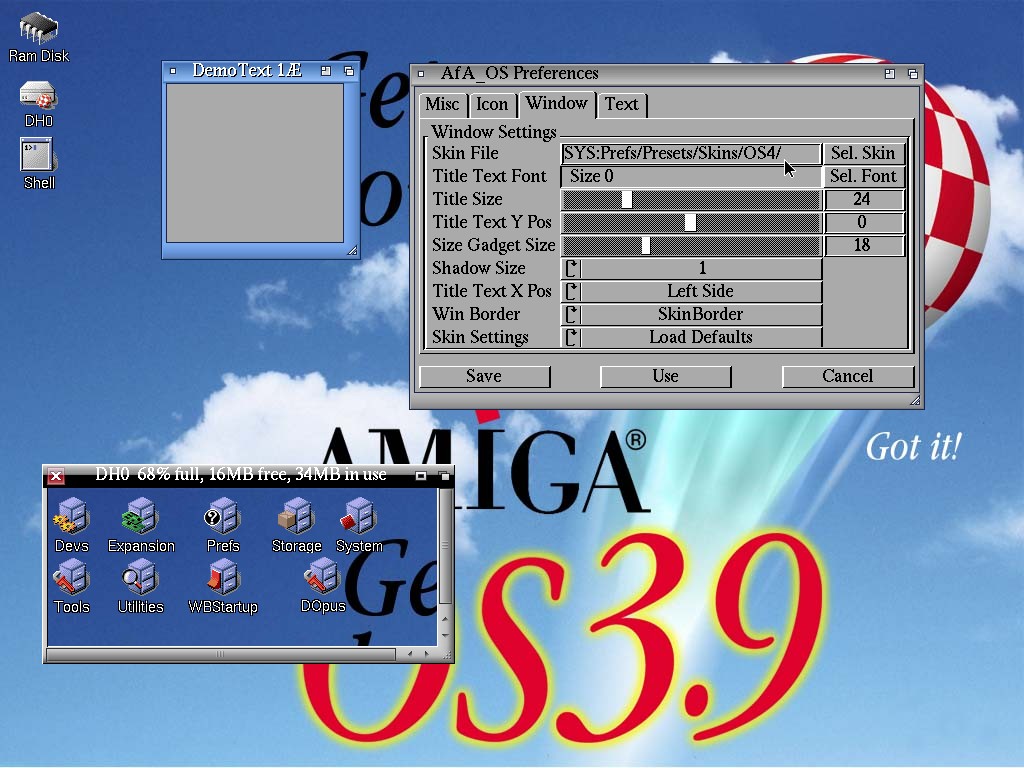
Task: Click the AfA_OS Preferences depth gadget
Action: (912, 74)
